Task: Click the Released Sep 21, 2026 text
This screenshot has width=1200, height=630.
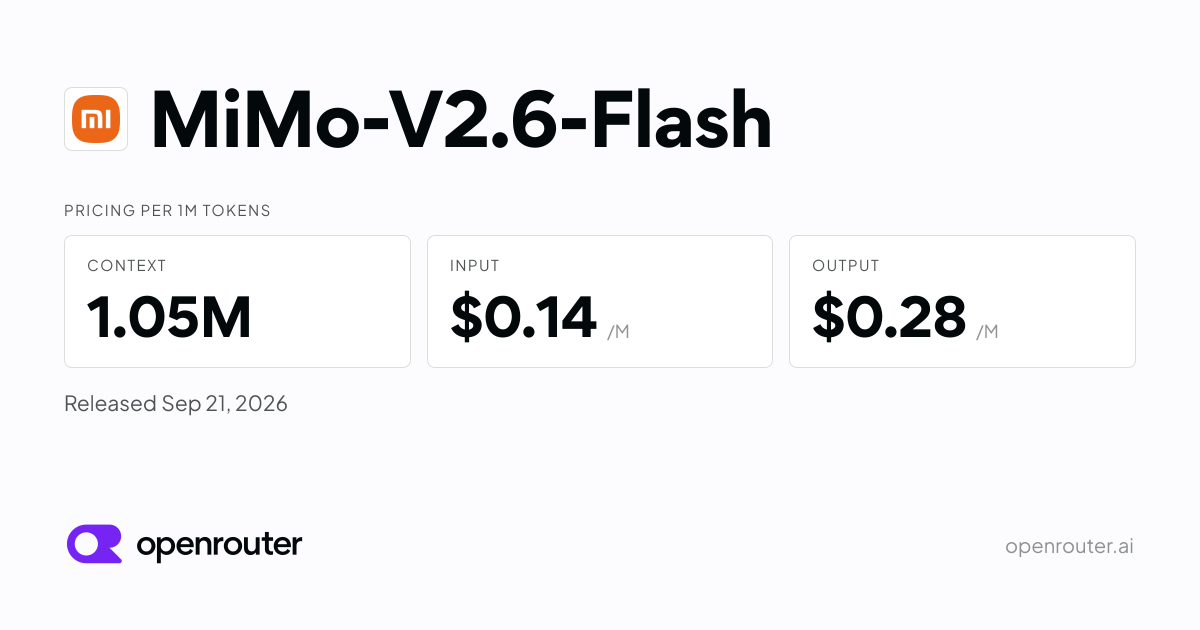Action: pos(176,404)
